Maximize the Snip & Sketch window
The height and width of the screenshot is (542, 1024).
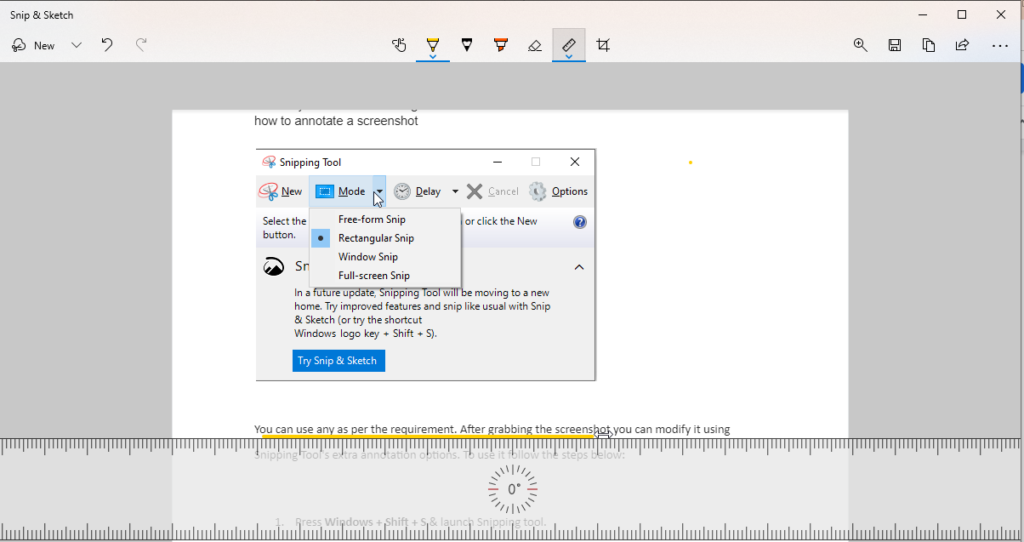961,14
